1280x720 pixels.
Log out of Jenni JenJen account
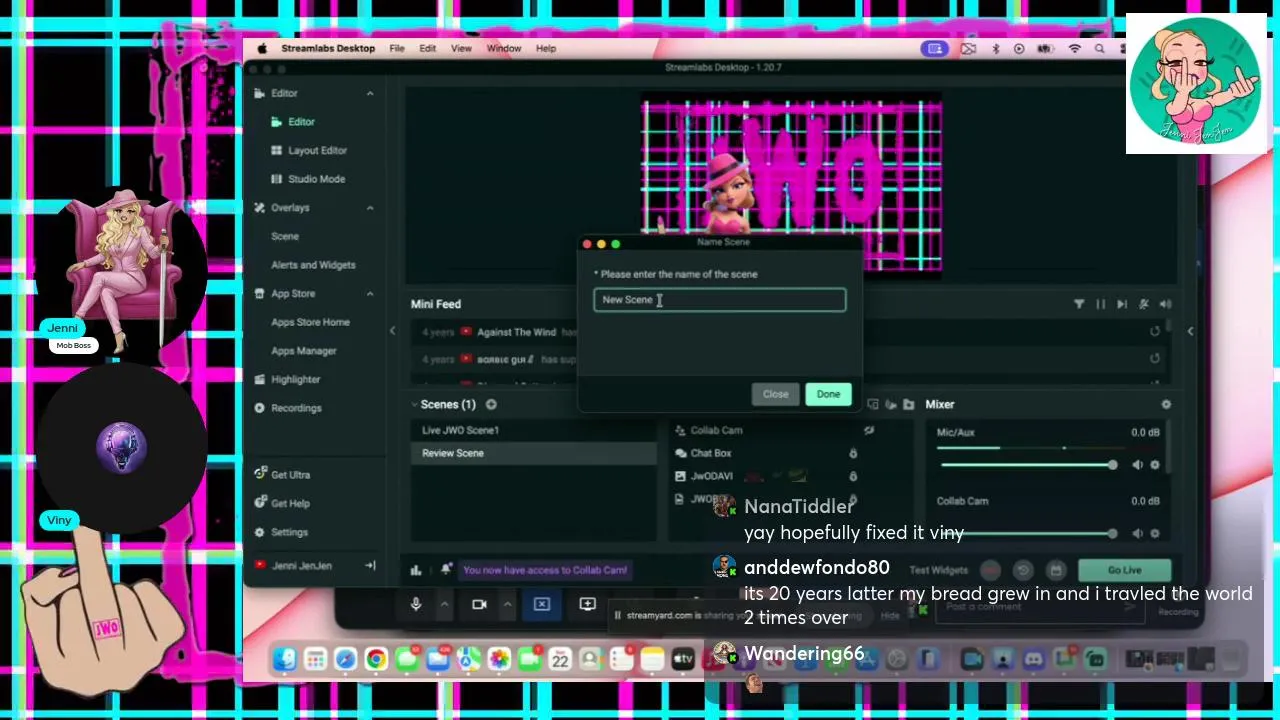pyautogui.click(x=370, y=566)
